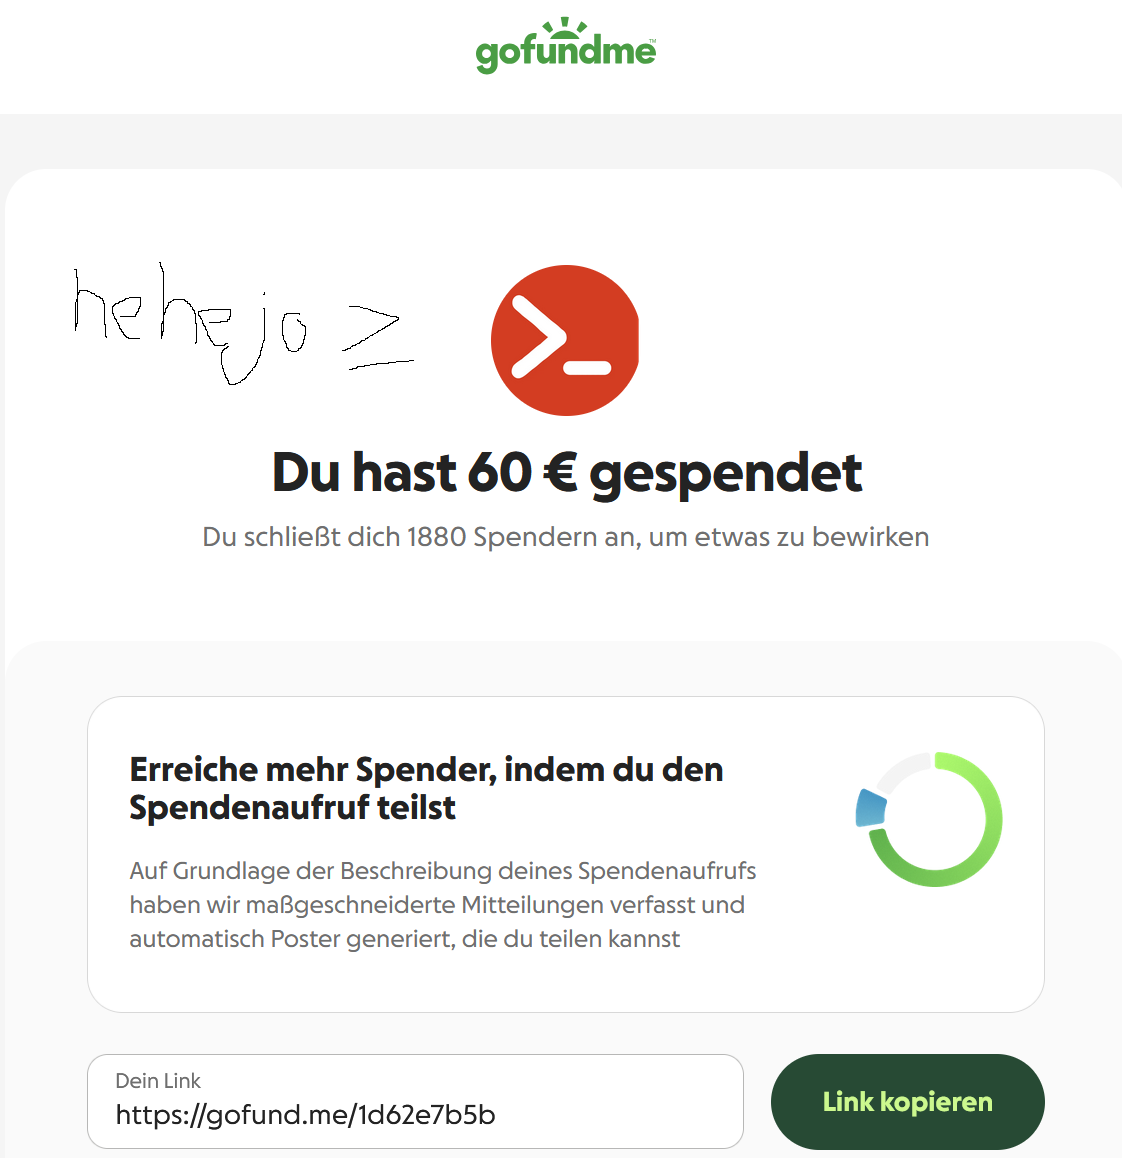1122x1158 pixels.
Task: Click the red terminal prompt icon
Action: tap(565, 340)
